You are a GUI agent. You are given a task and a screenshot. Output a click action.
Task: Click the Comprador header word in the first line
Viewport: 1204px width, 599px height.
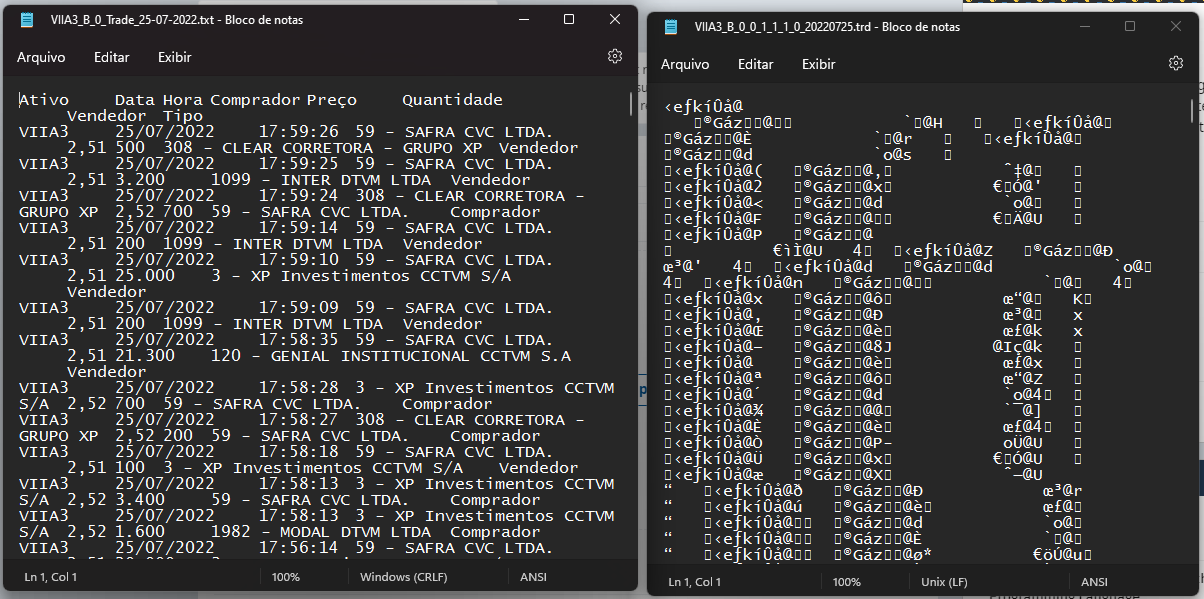coord(254,100)
